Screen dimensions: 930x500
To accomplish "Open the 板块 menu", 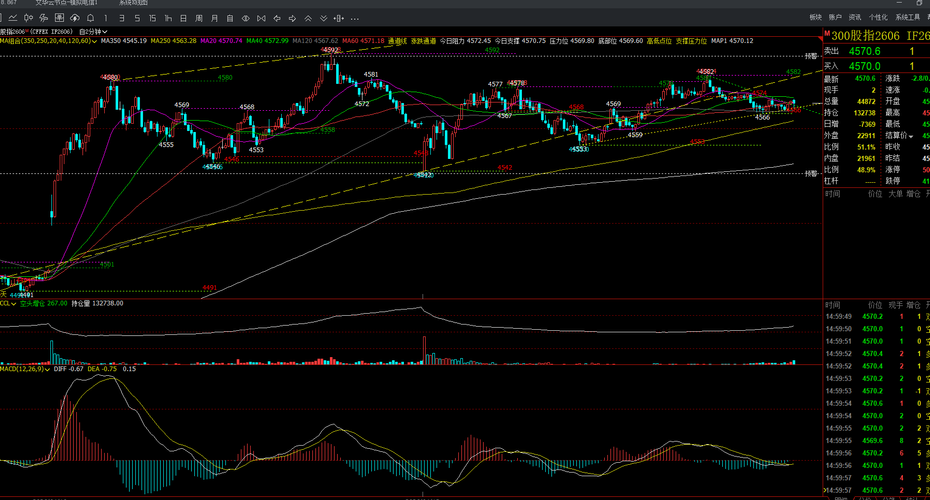I will click(816, 17).
